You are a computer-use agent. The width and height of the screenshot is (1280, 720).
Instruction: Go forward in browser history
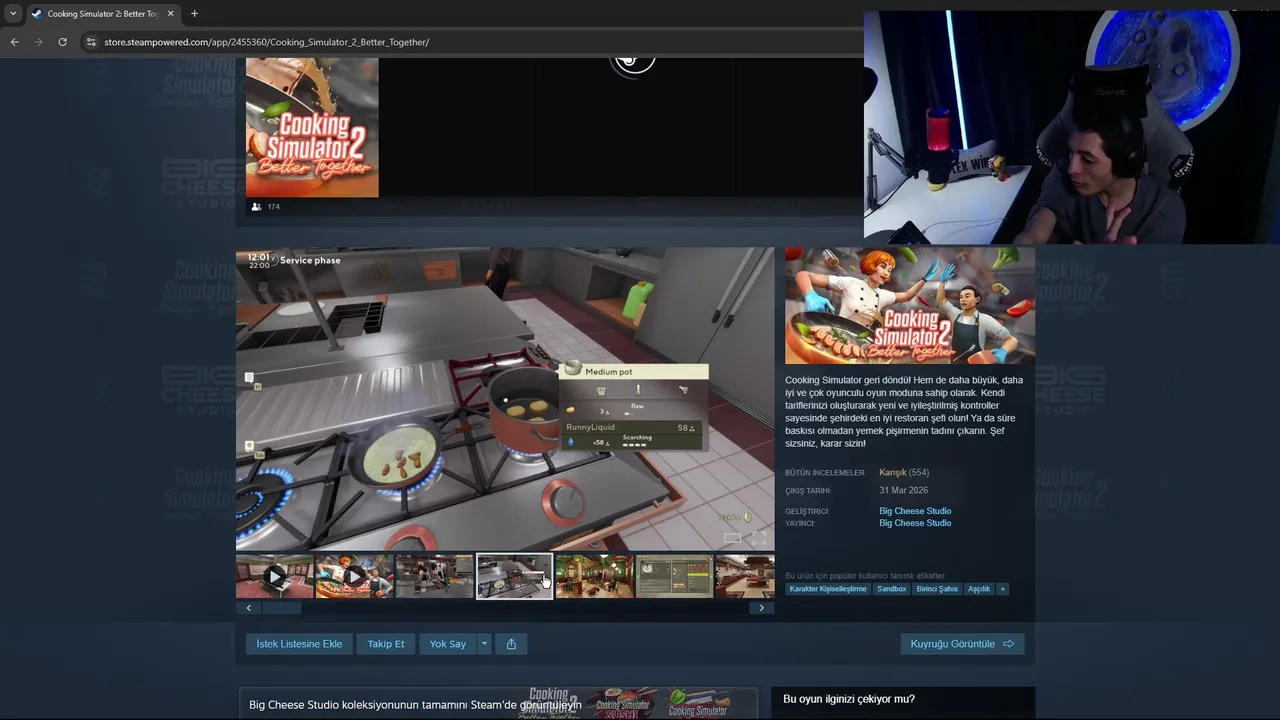tap(38, 42)
